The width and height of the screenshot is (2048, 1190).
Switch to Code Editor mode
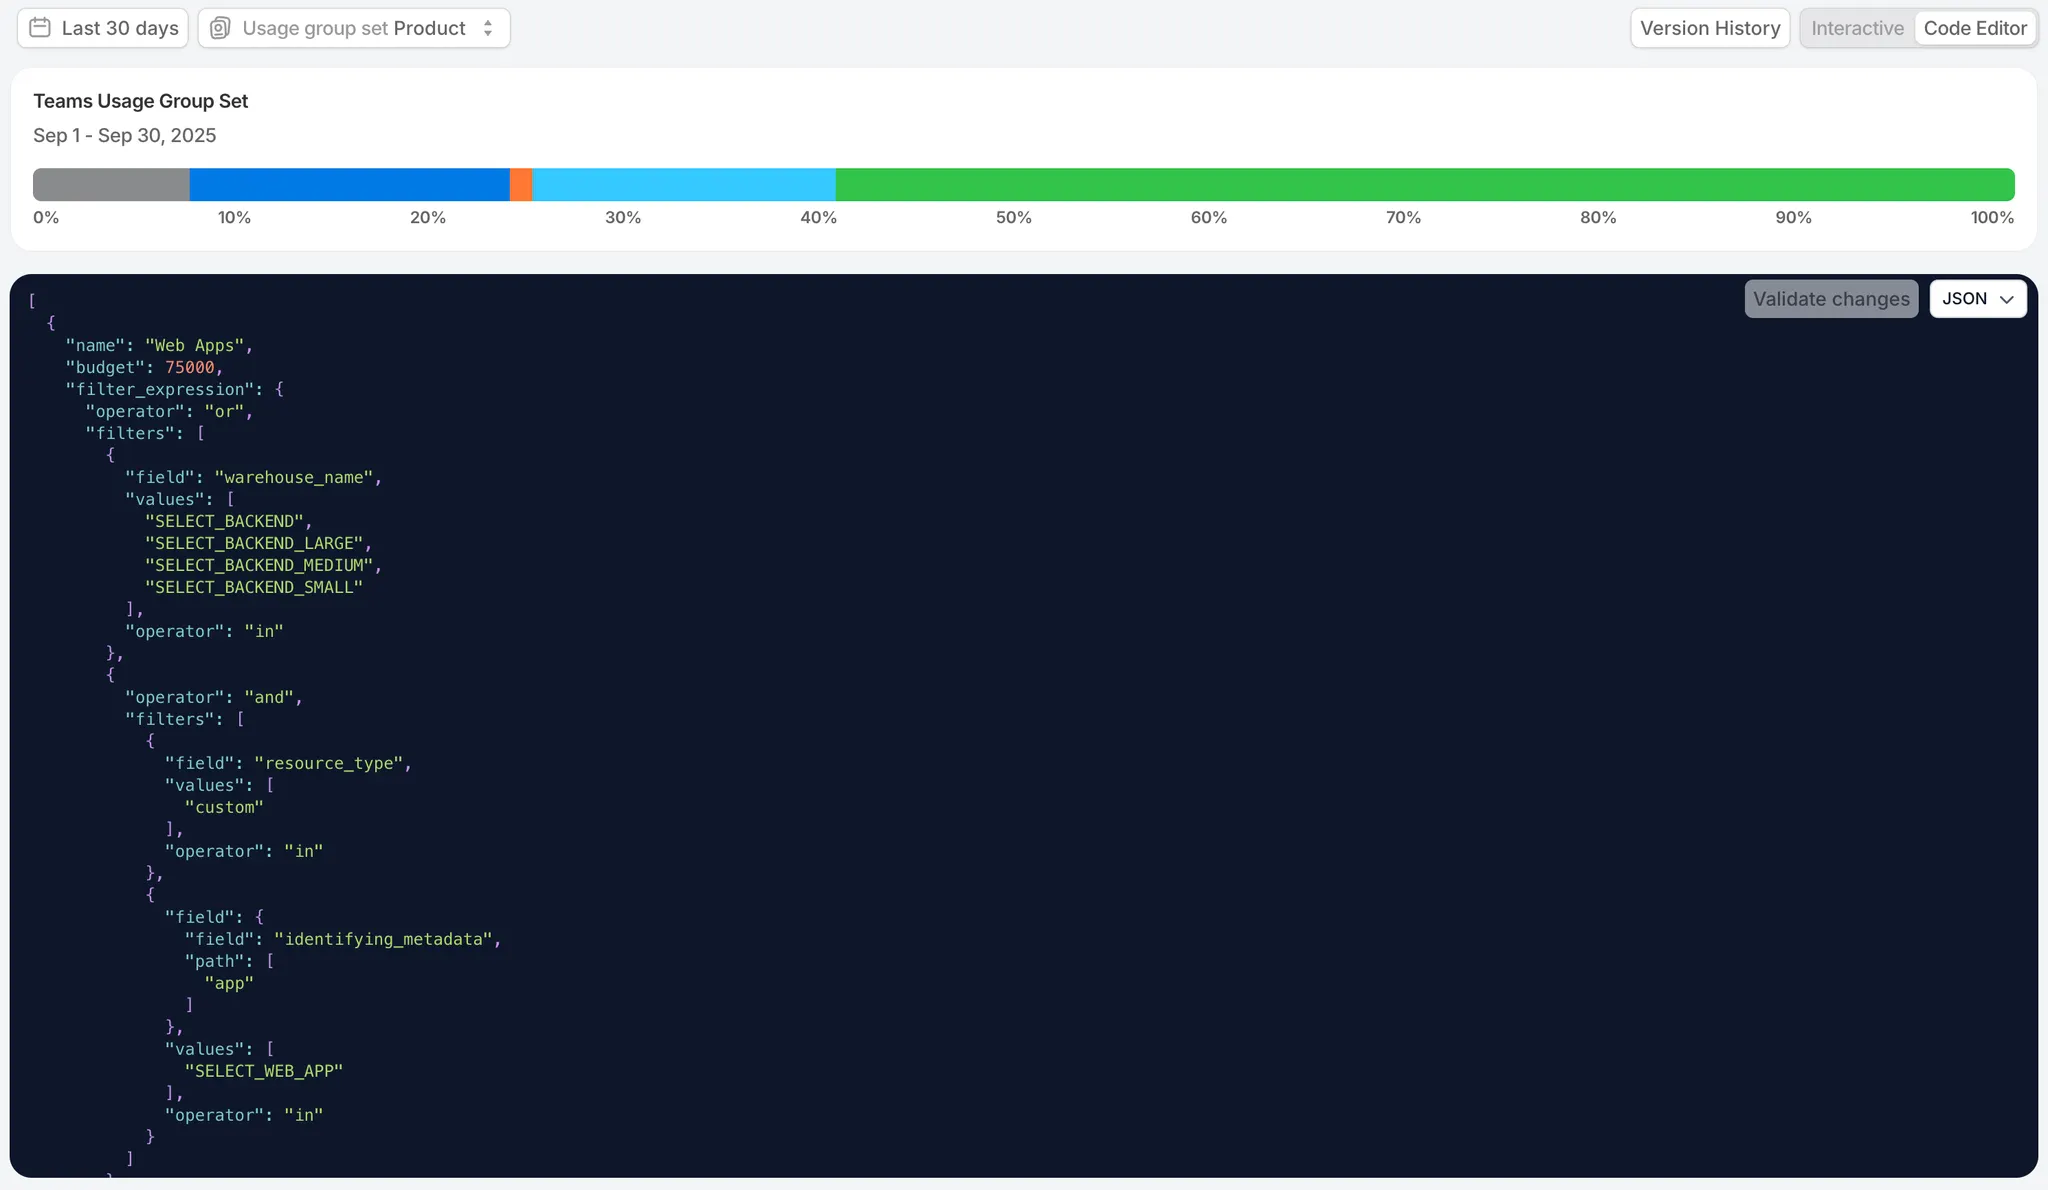pos(1974,28)
